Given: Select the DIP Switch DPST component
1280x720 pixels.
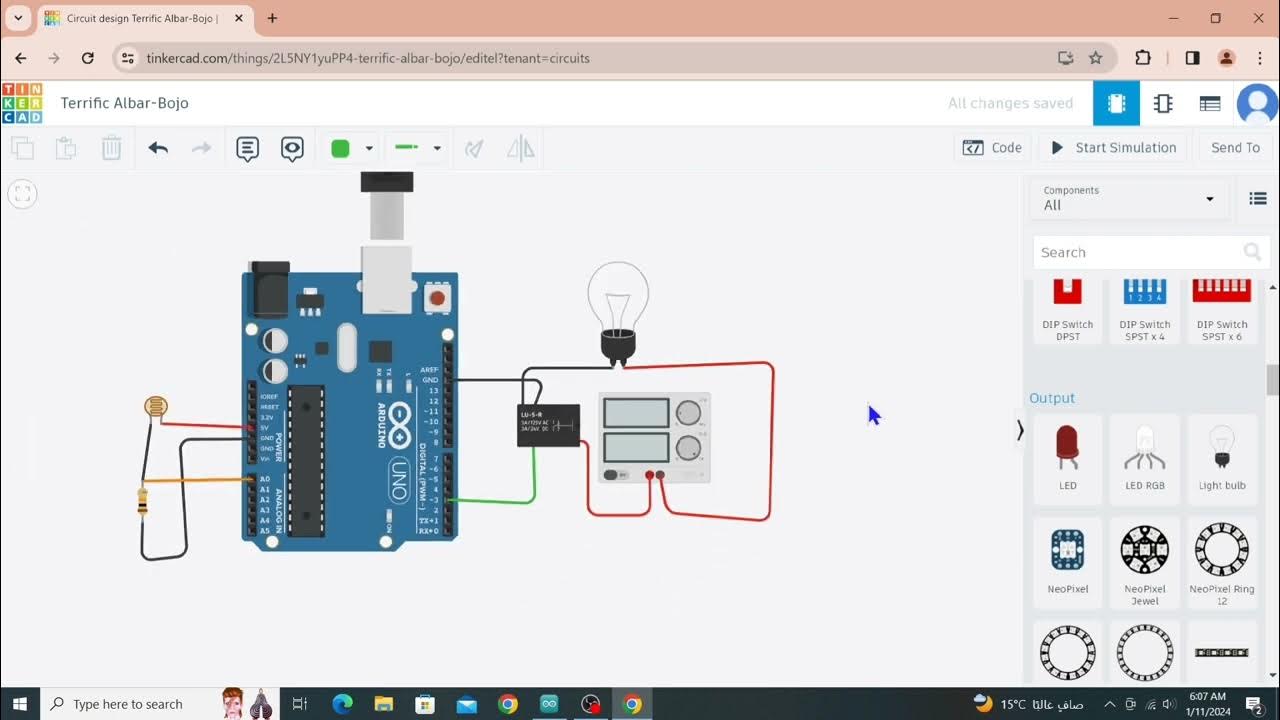Looking at the screenshot, I should tap(1068, 311).
